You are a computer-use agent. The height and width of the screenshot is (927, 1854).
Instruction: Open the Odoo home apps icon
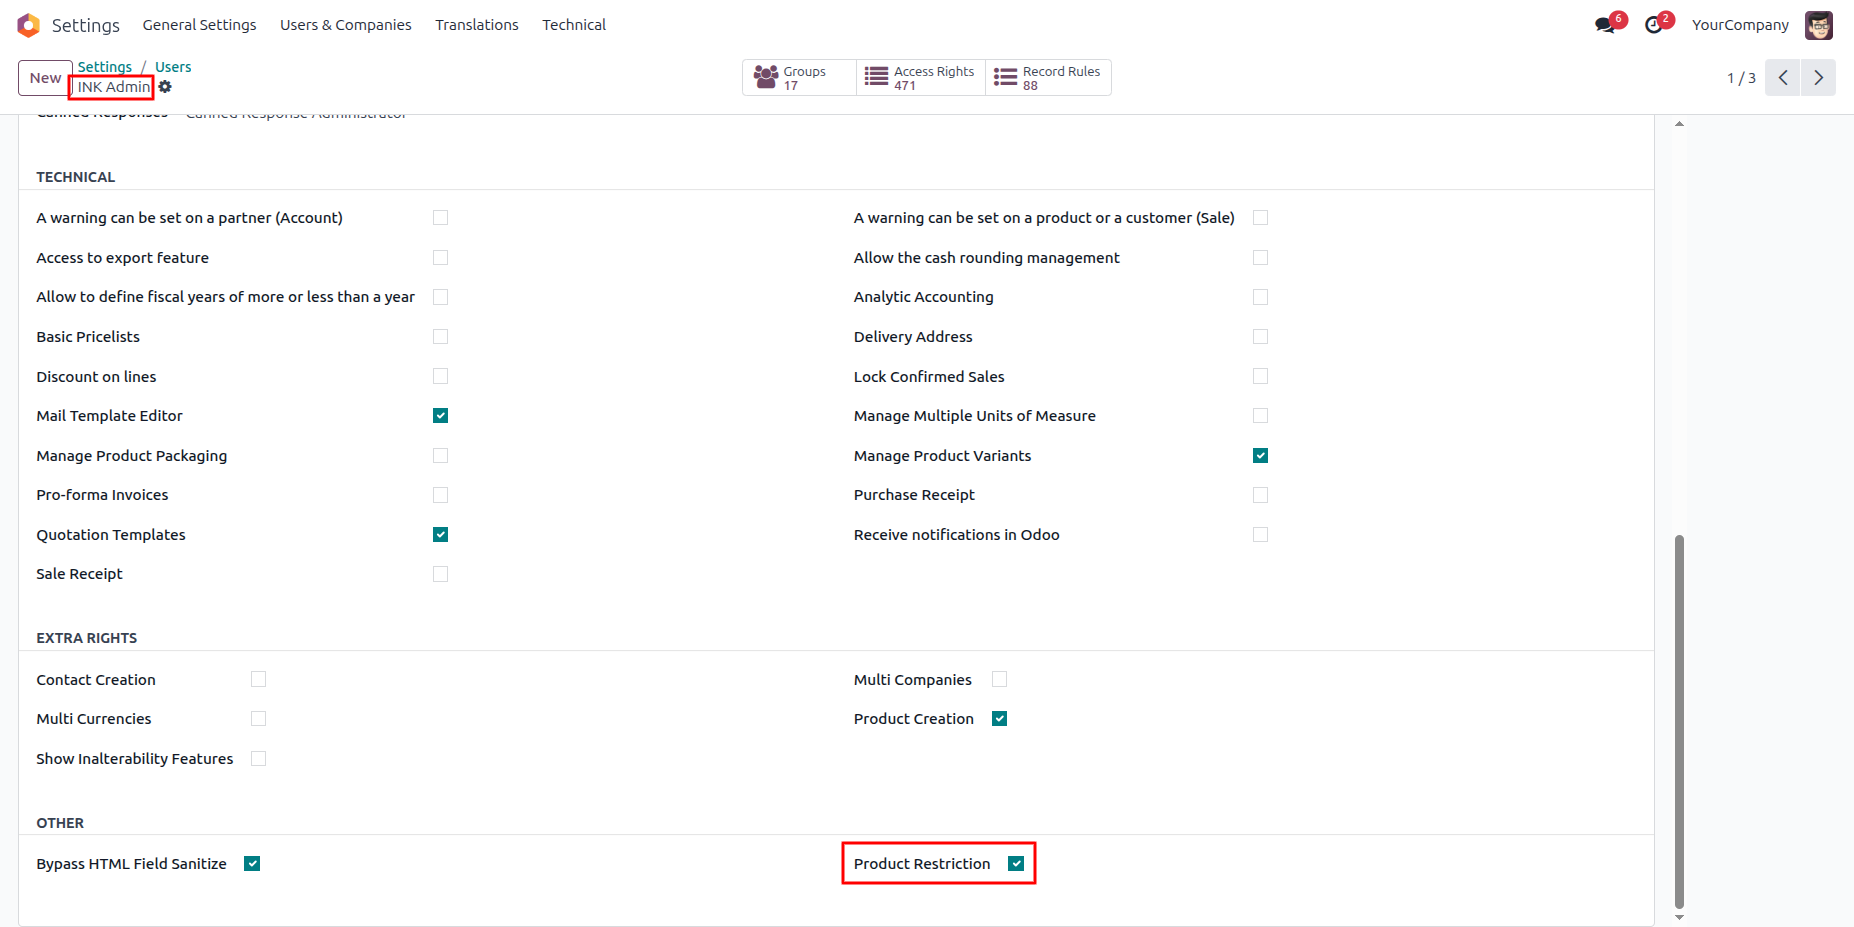pos(28,25)
